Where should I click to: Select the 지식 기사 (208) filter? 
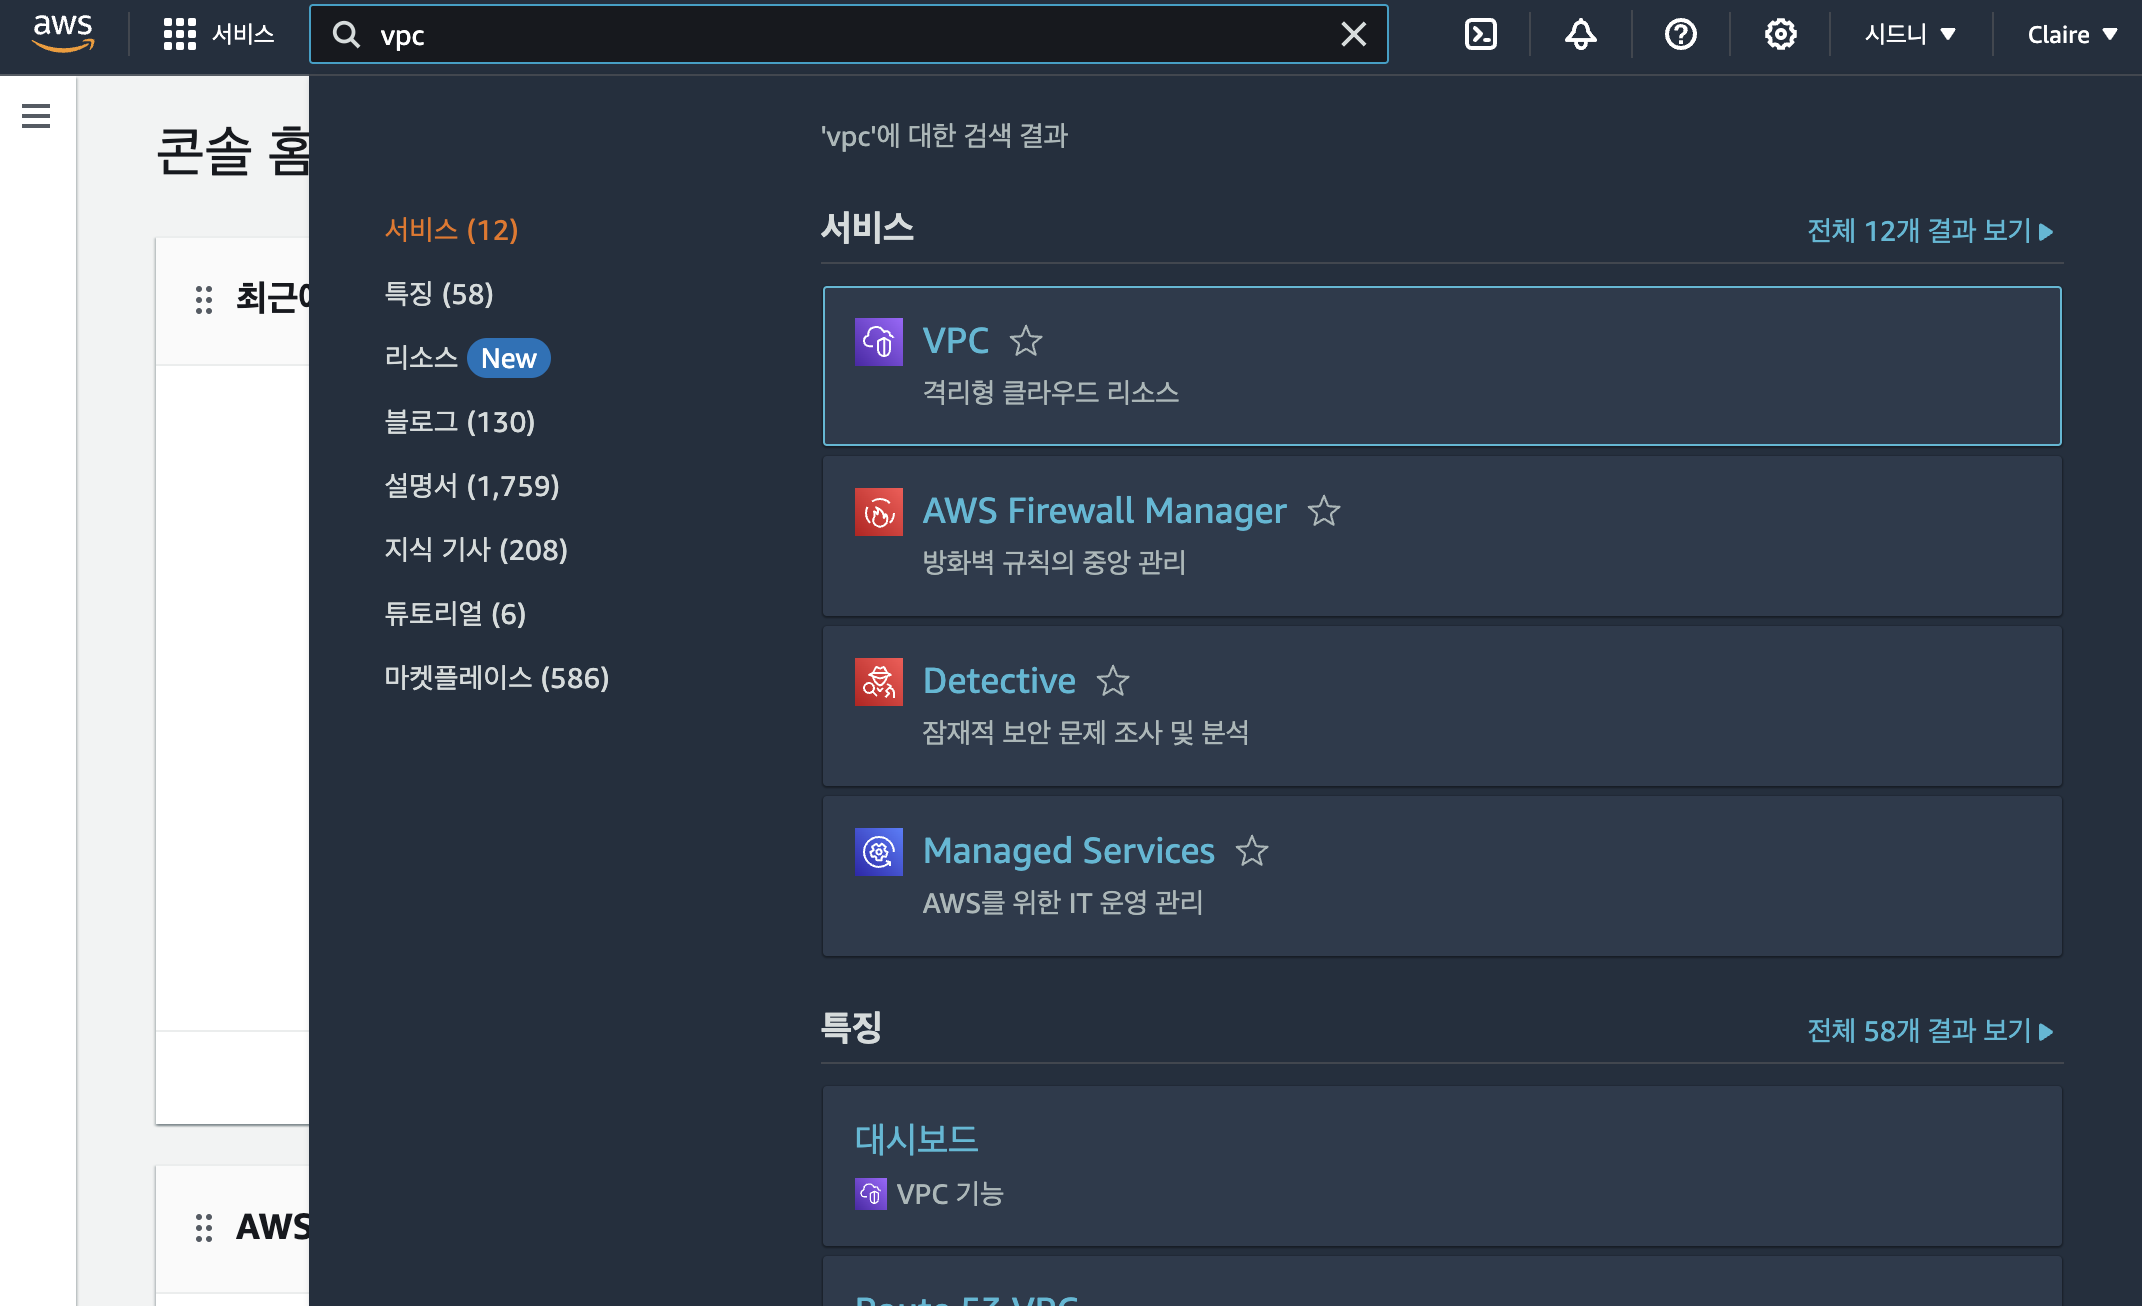(476, 550)
